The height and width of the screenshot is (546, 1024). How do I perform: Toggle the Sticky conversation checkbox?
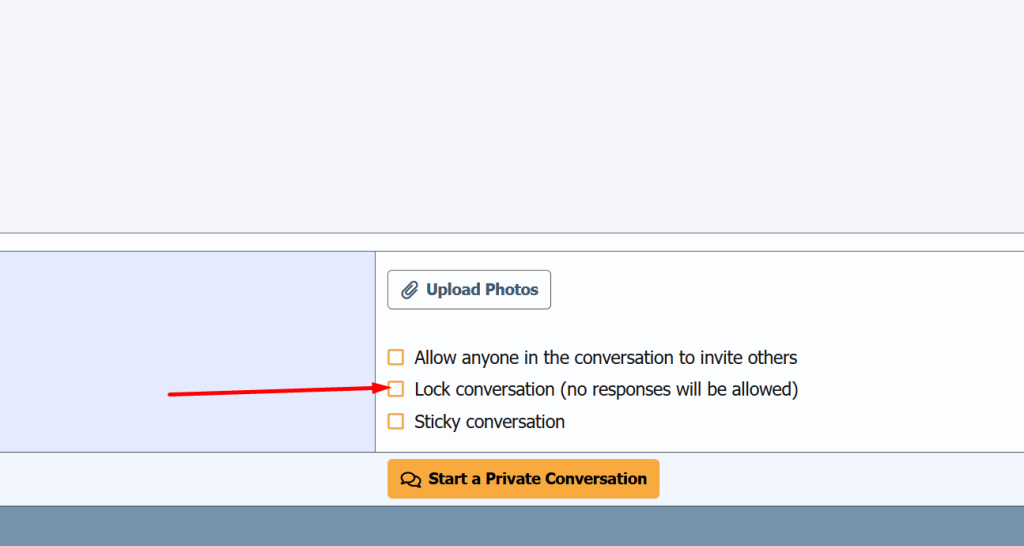pos(396,421)
